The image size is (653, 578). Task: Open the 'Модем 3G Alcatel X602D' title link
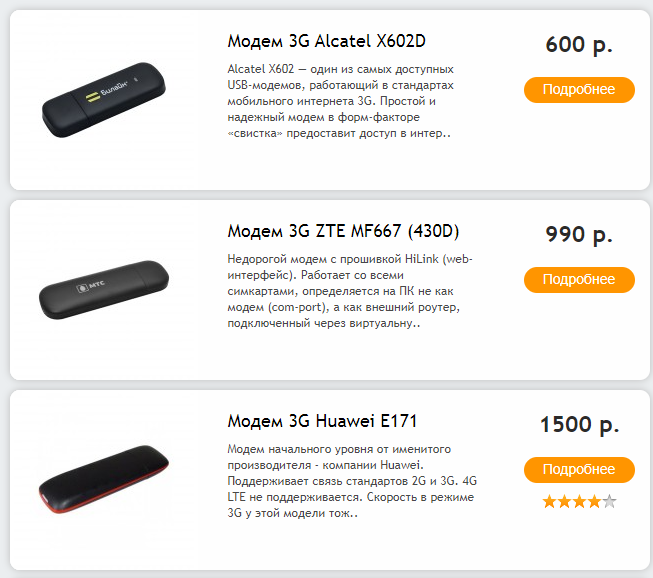[x=327, y=42]
